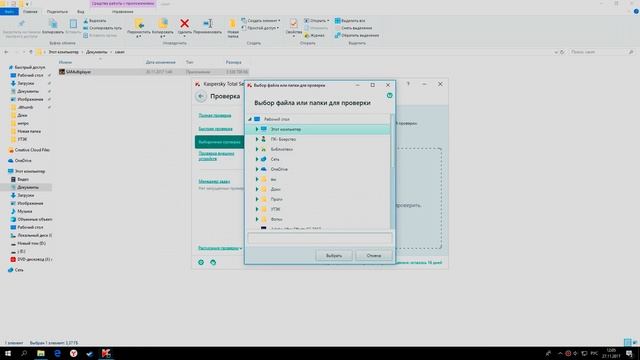The width and height of the screenshot is (640, 360).
Task: Click the path input field in the dialog
Action: click(320, 238)
